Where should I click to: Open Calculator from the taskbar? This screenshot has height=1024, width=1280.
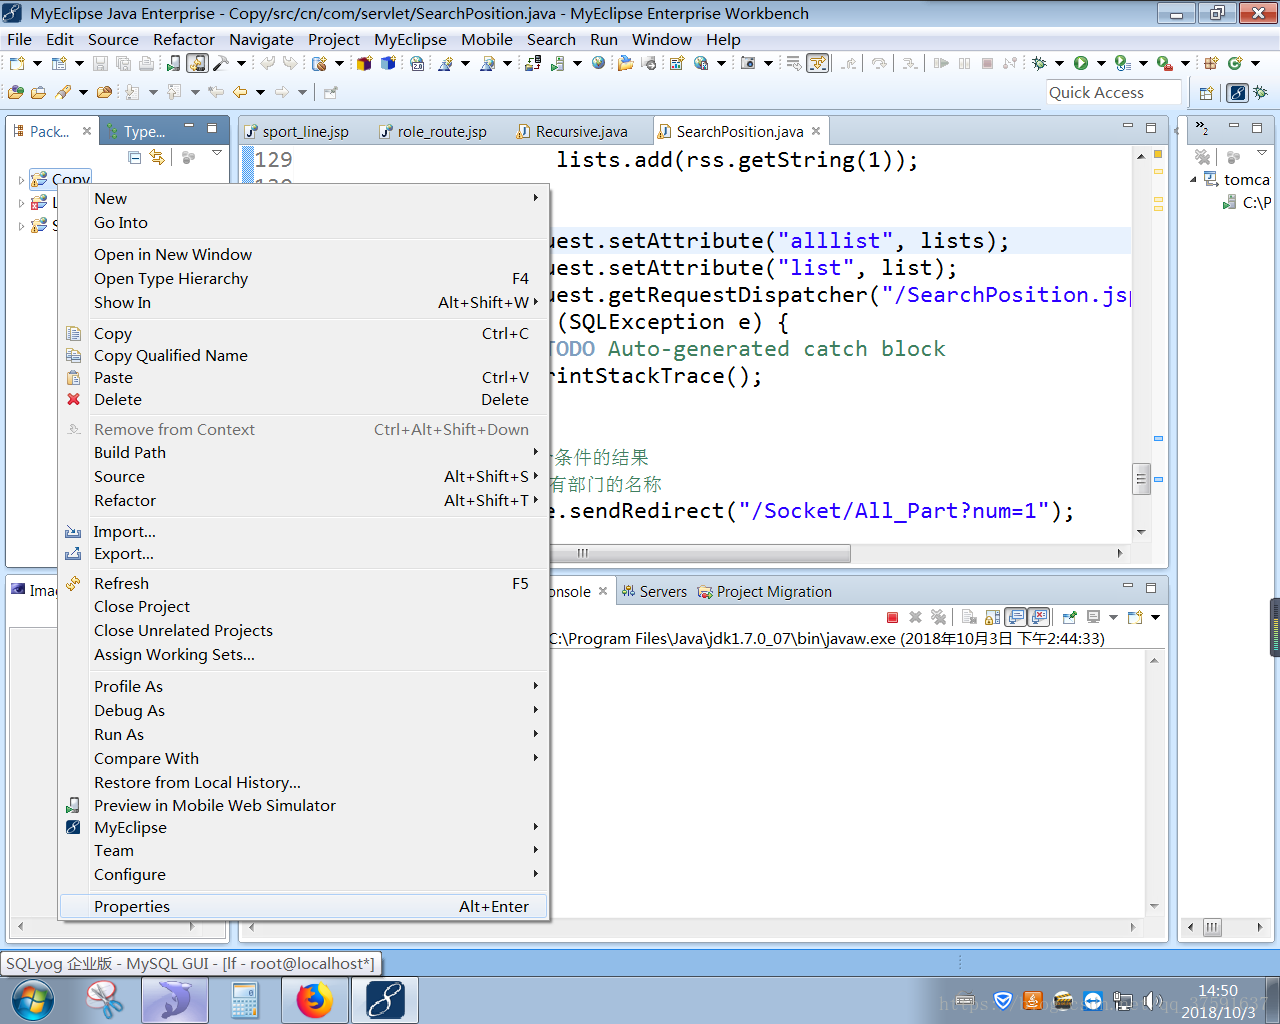click(x=244, y=1000)
